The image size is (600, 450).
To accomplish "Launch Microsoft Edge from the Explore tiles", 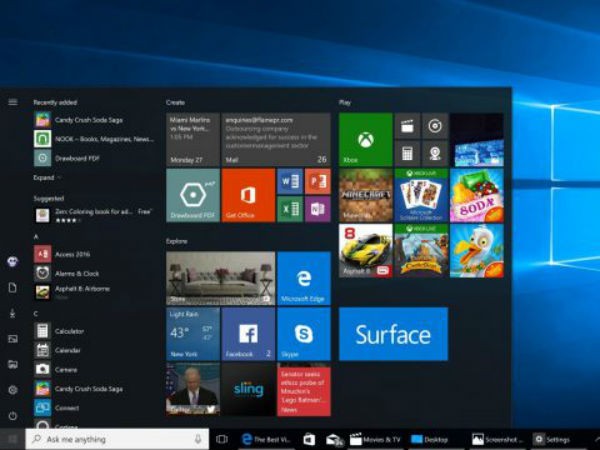I will click(x=303, y=278).
